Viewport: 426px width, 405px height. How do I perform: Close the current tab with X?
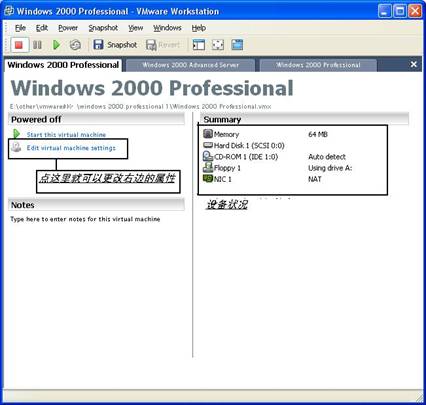point(414,64)
